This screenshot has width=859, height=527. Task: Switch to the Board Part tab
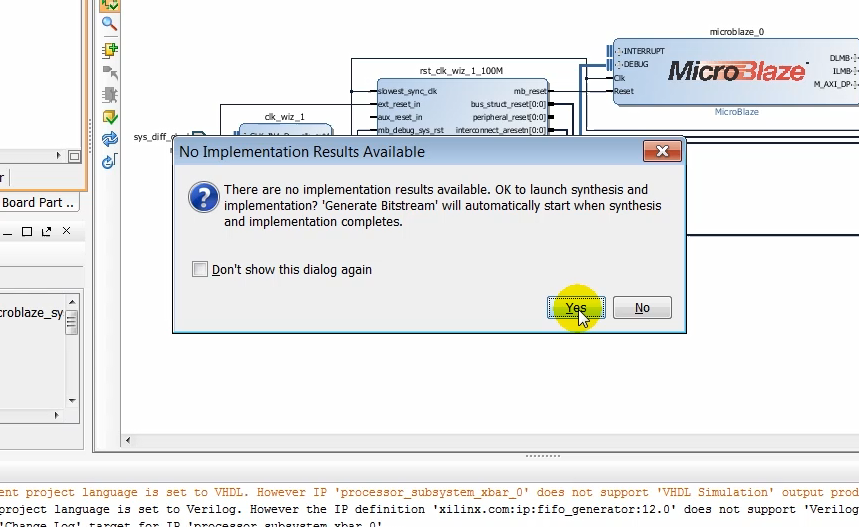pos(38,202)
